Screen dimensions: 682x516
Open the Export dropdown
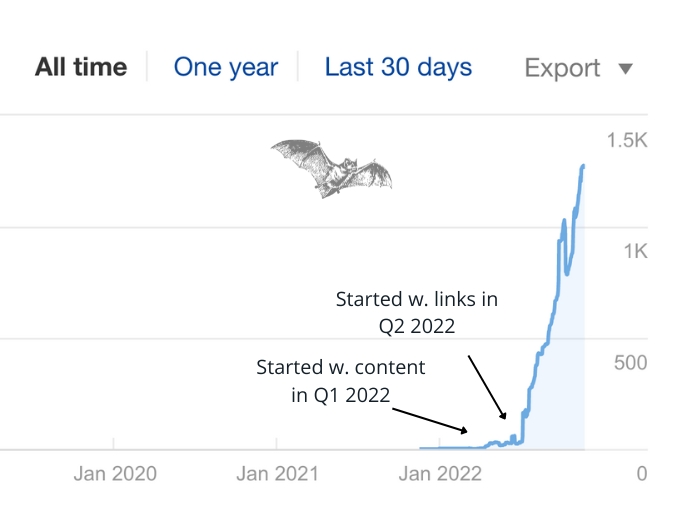[x=578, y=68]
